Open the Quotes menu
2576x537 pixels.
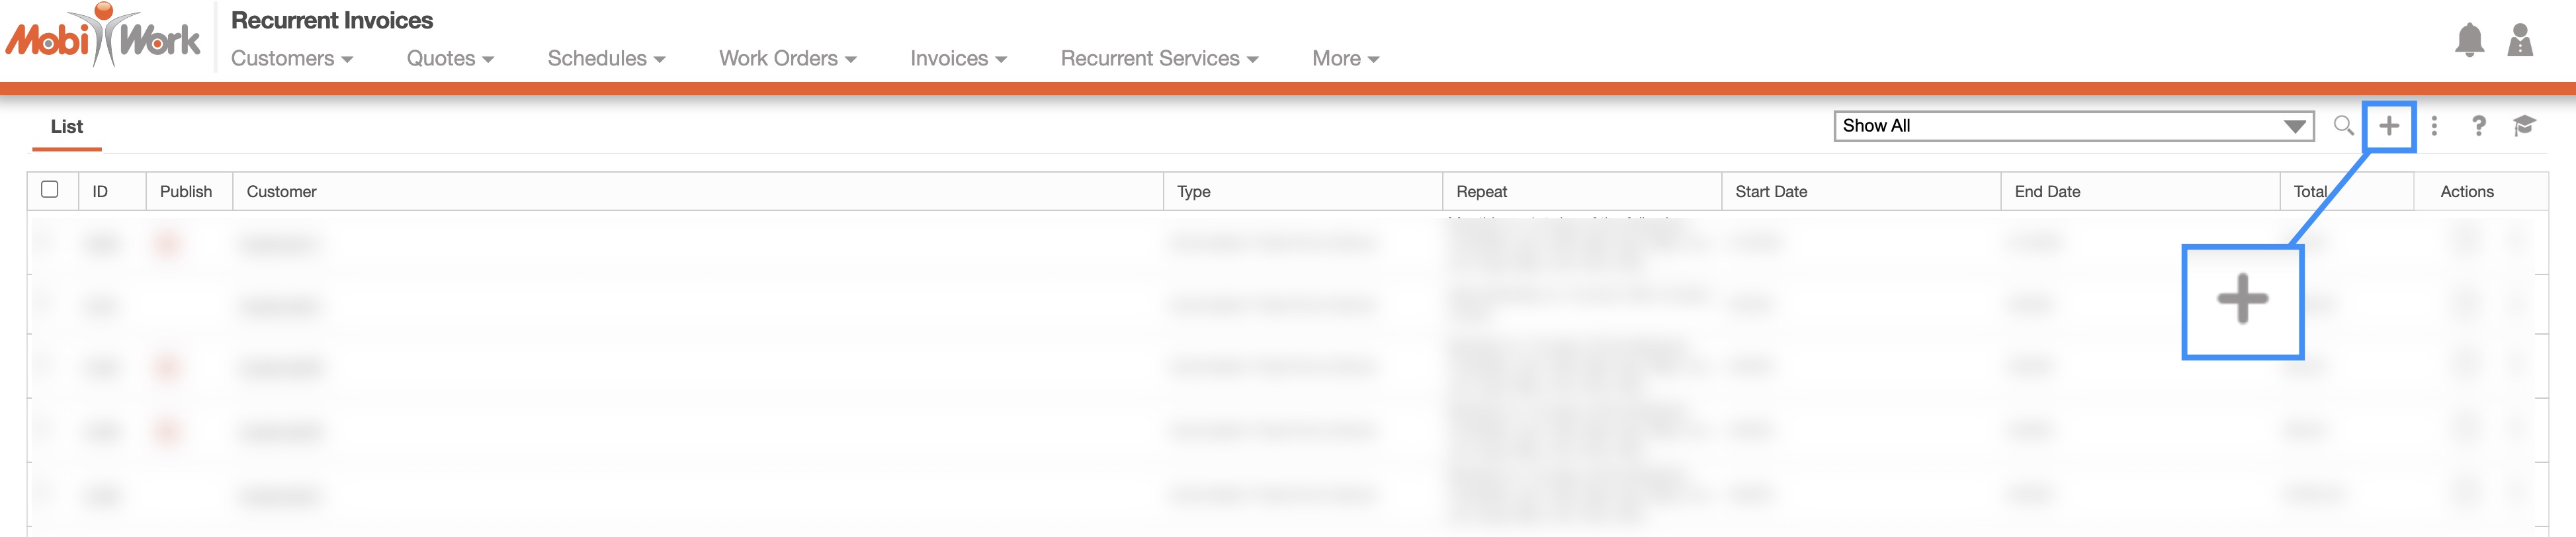click(x=449, y=59)
